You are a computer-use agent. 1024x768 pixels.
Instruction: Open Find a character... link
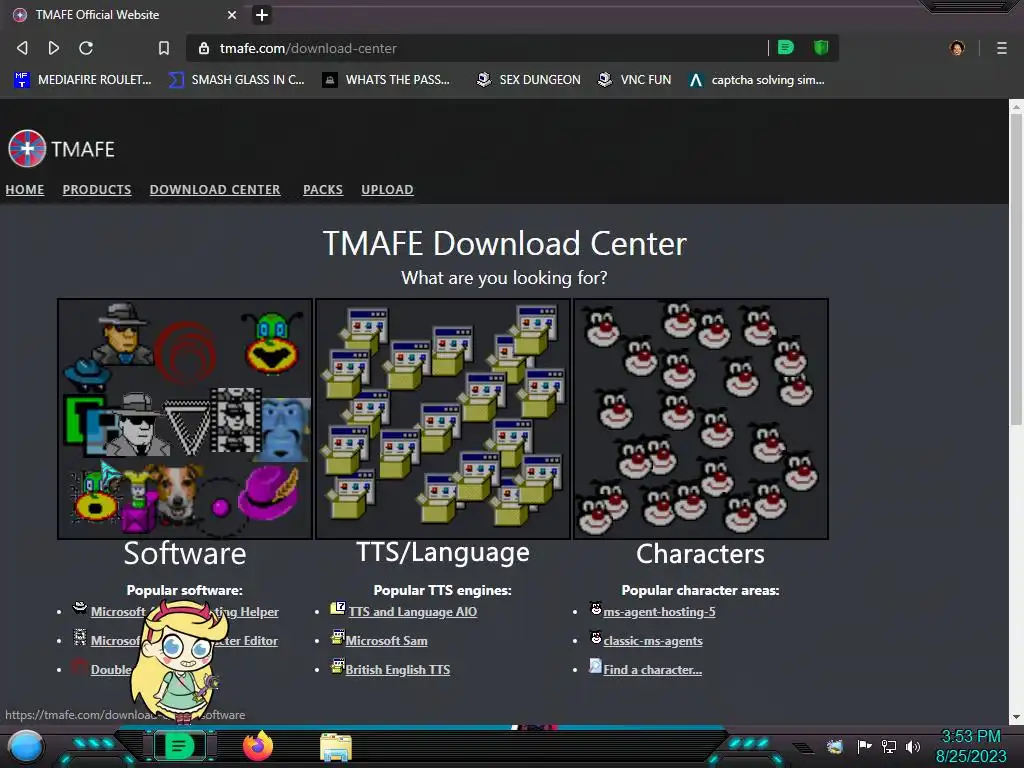coord(652,669)
